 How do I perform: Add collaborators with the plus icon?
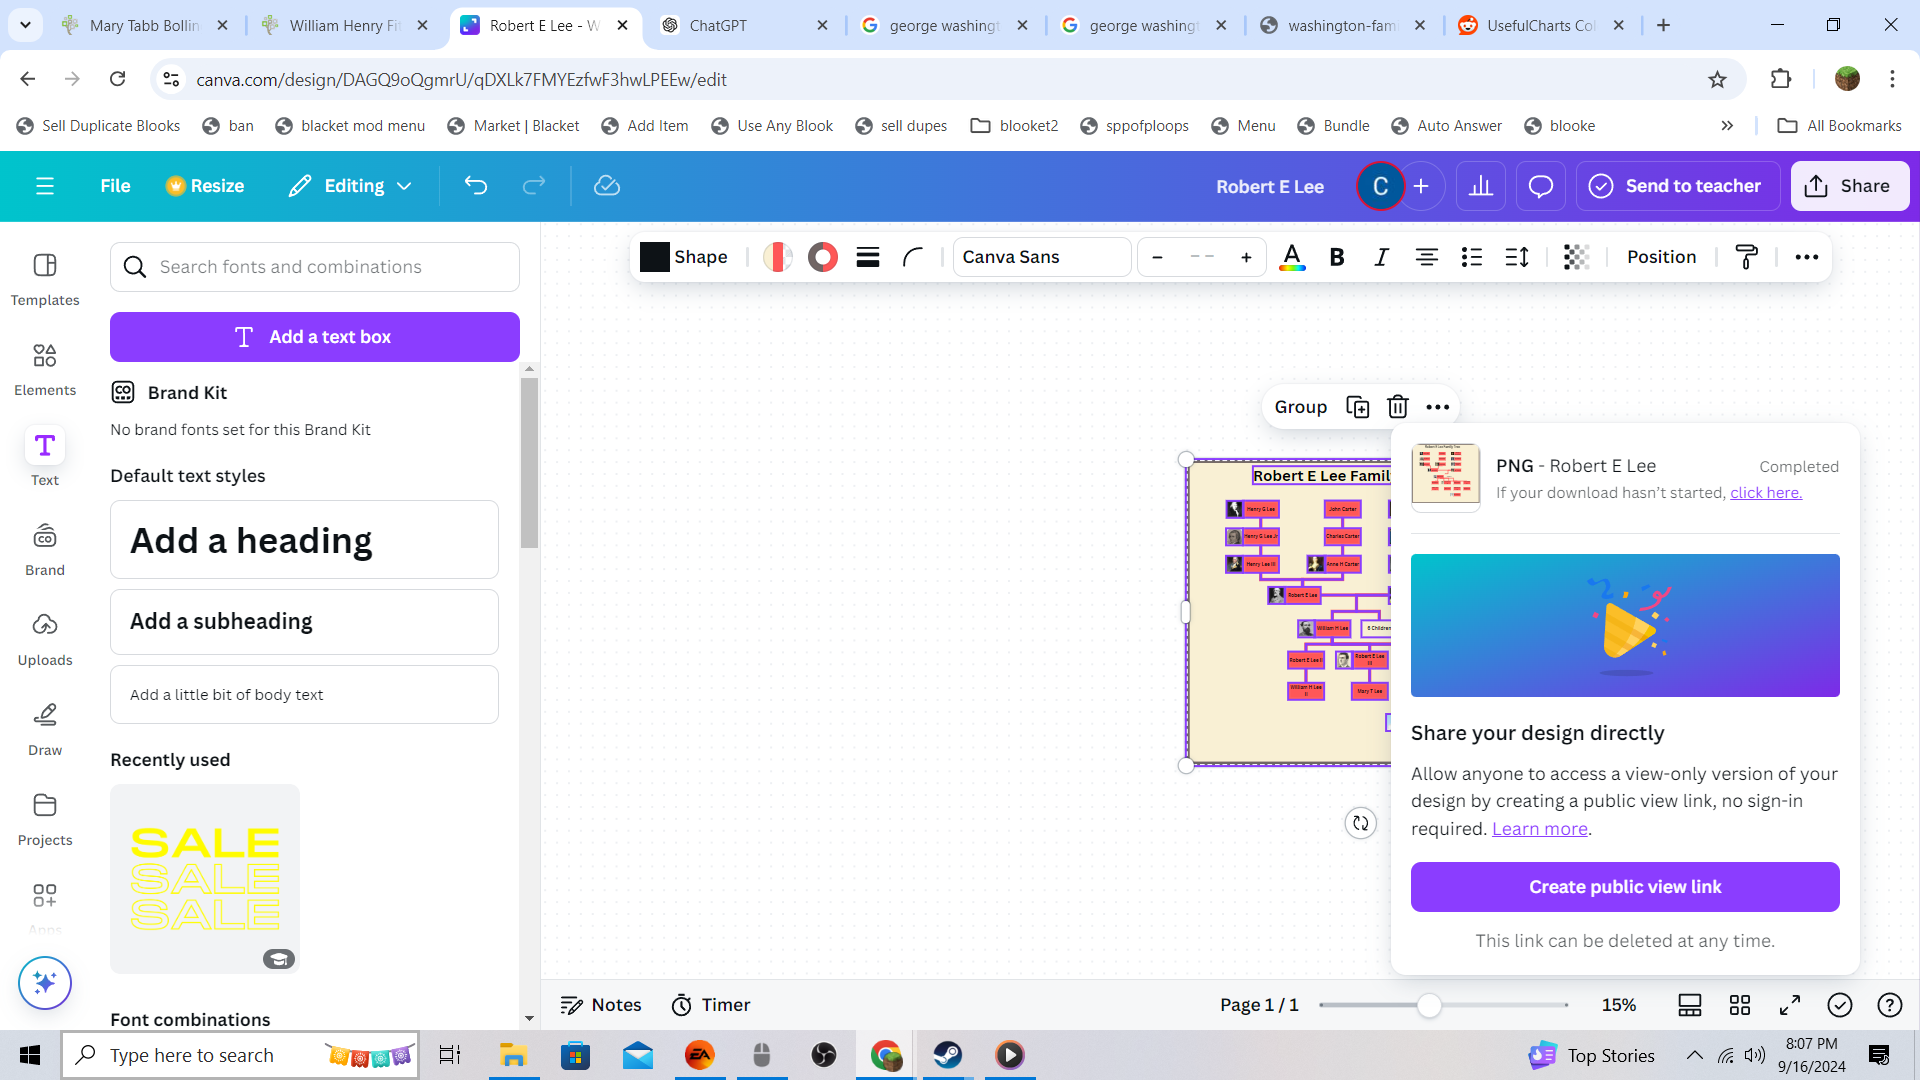pyautogui.click(x=1421, y=186)
